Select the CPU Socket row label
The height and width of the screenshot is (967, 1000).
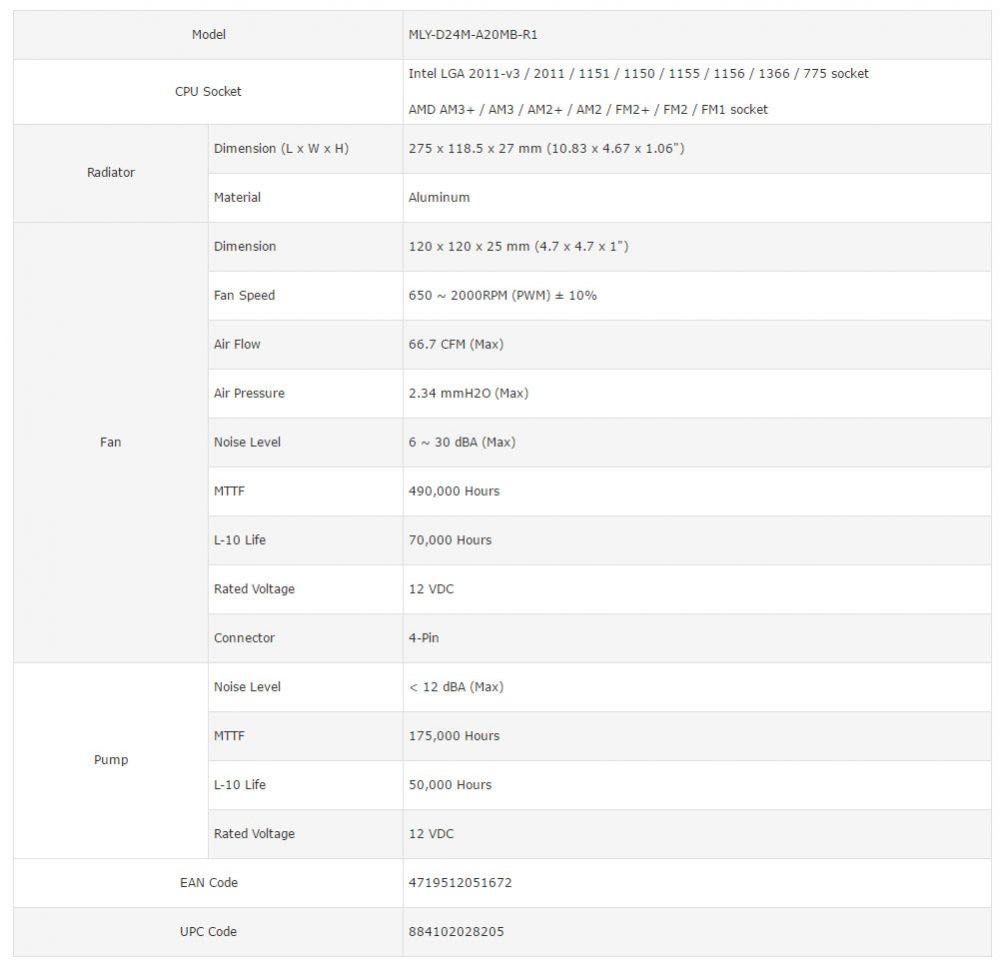pos(208,91)
